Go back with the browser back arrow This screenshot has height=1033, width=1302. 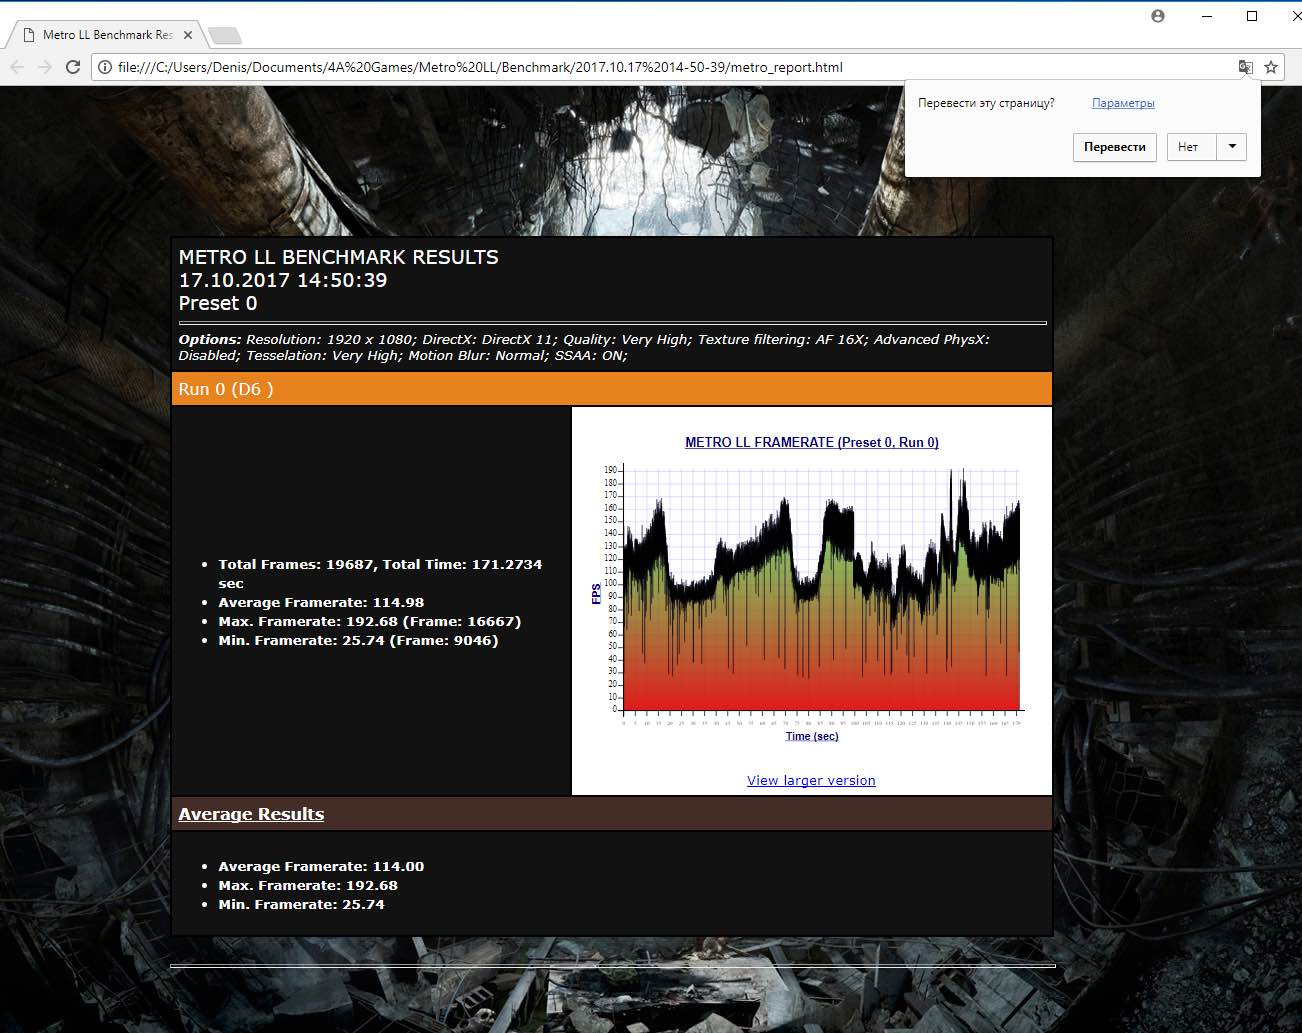click(17, 67)
